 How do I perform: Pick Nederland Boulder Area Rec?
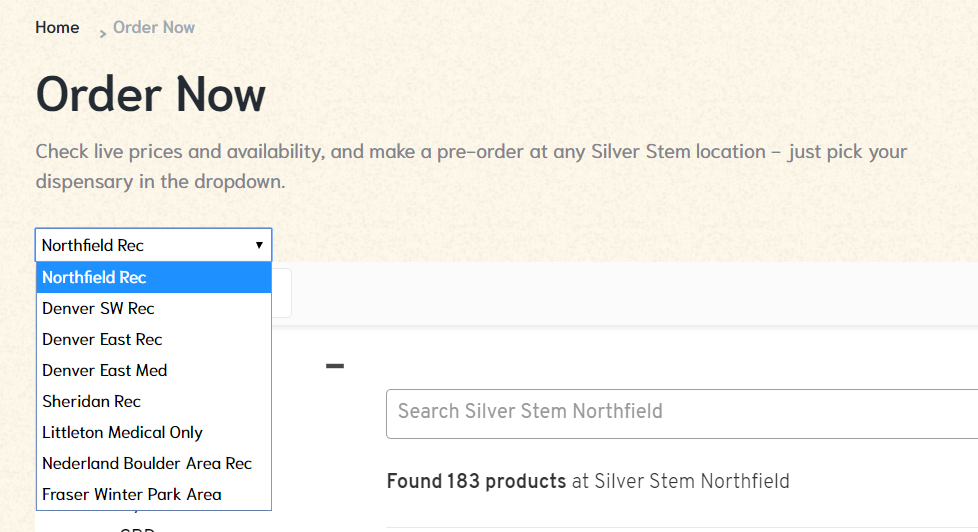coord(153,463)
